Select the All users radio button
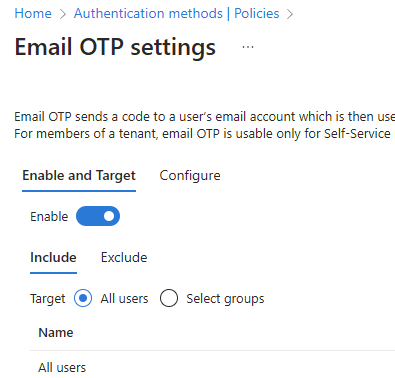The height and width of the screenshot is (378, 395). tap(83, 298)
